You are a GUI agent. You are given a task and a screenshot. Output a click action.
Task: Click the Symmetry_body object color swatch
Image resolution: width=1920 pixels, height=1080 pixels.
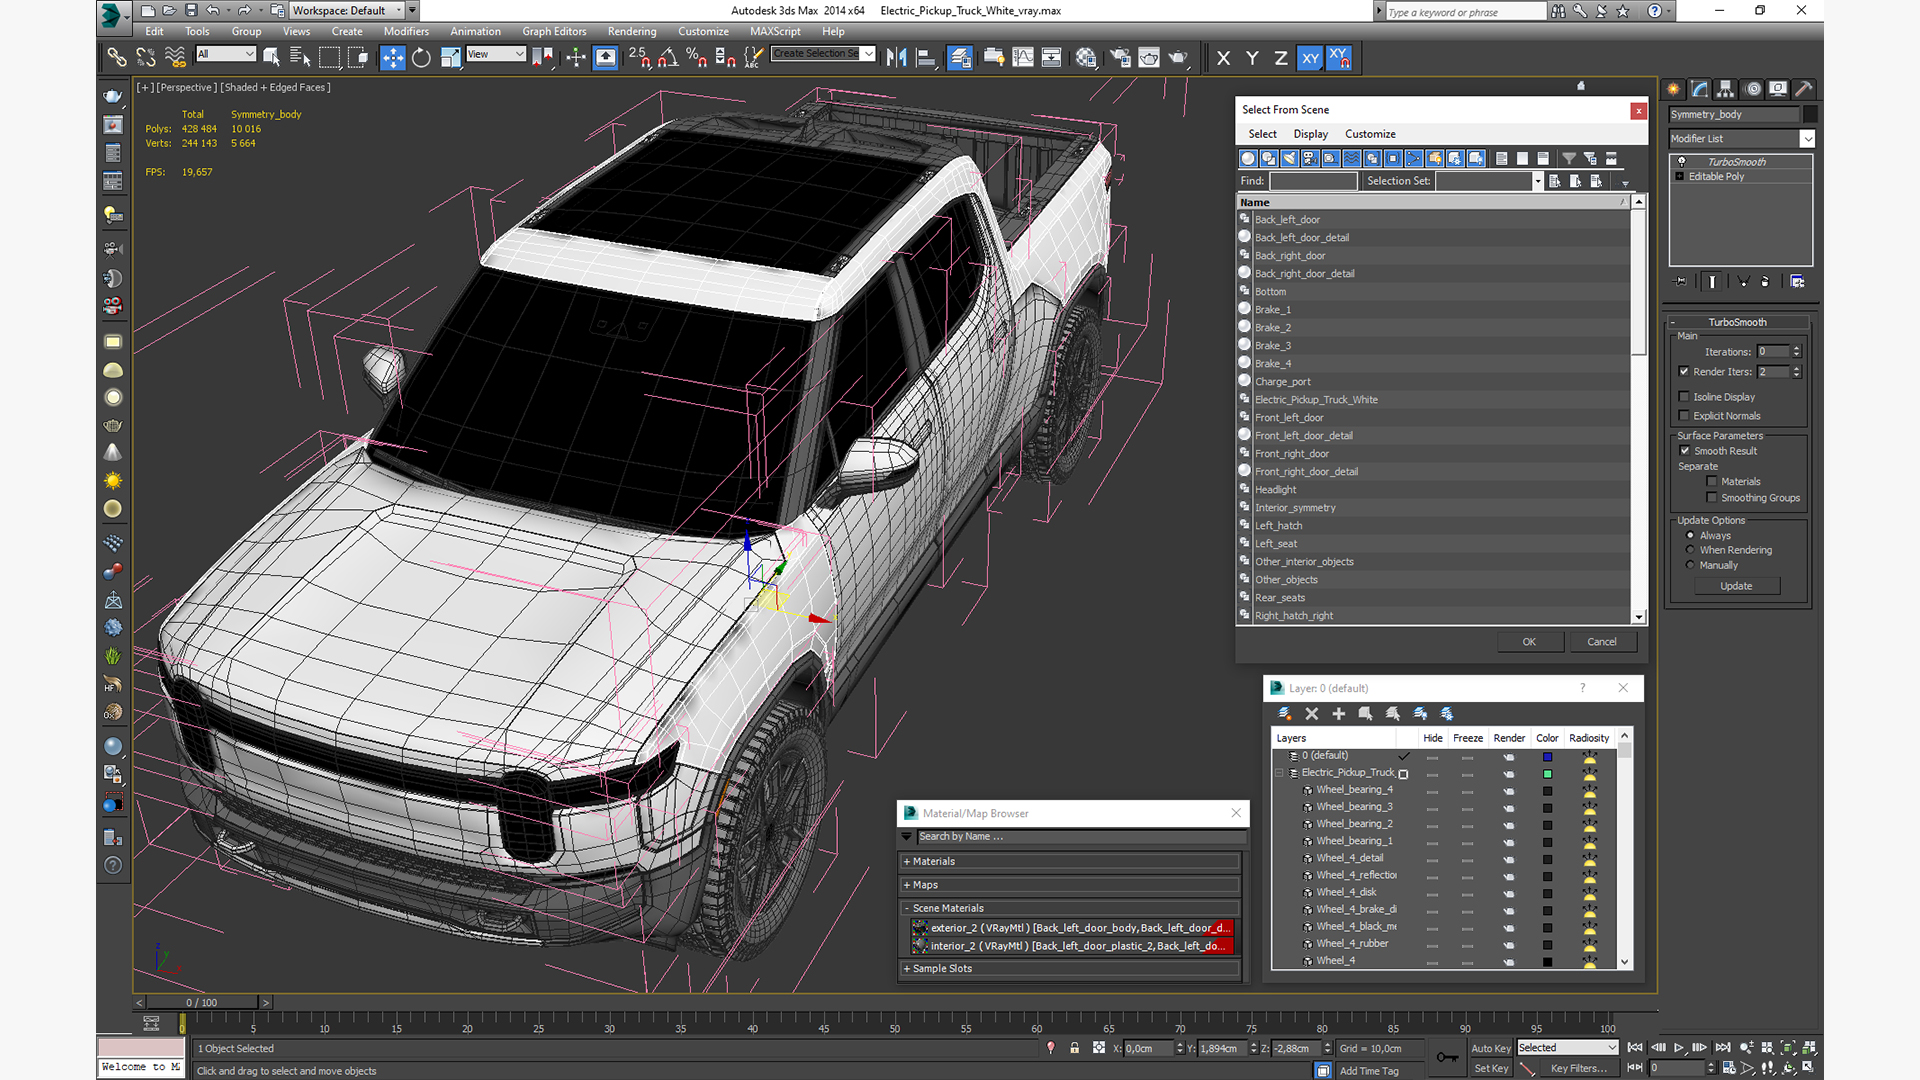click(1810, 114)
